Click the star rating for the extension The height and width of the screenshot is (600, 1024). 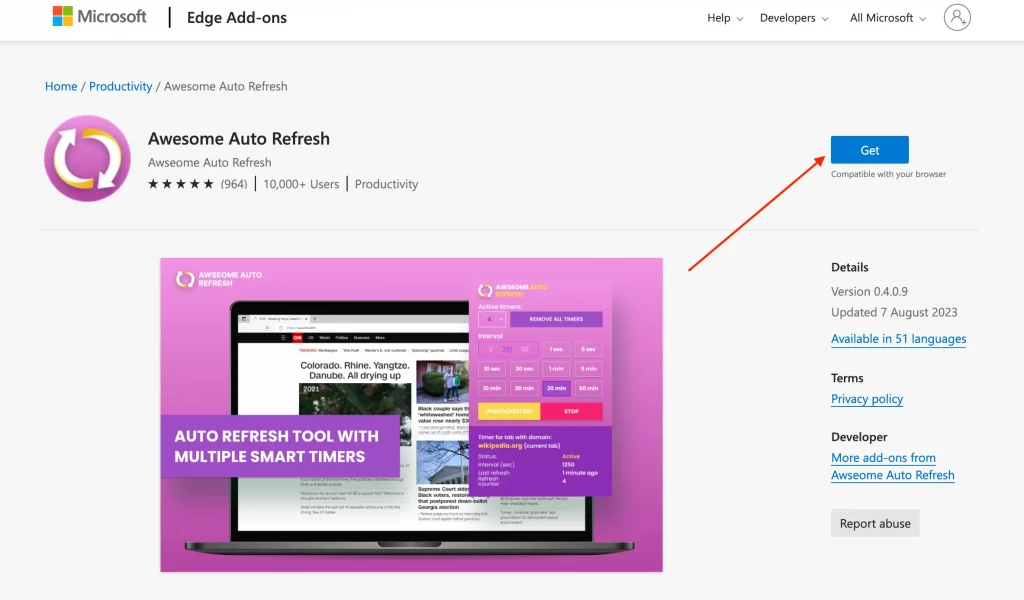point(181,184)
